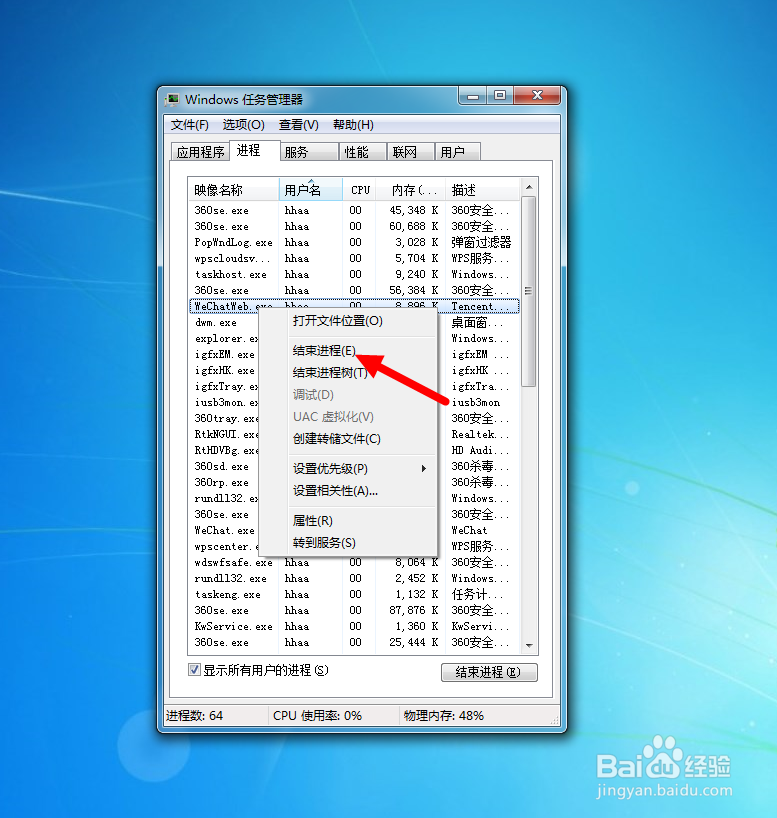
Task: Select the PopWndLog.exe process row
Action: coord(354,243)
